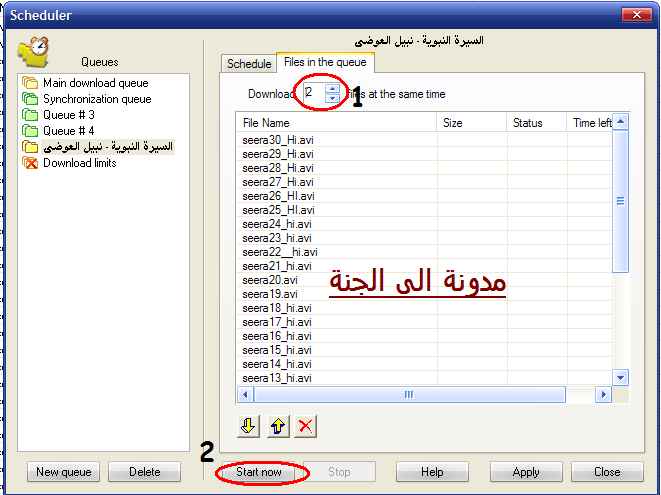Click horizontal scrollbar left arrow
Viewport: 661px width, 495px height.
pyautogui.click(x=245, y=395)
